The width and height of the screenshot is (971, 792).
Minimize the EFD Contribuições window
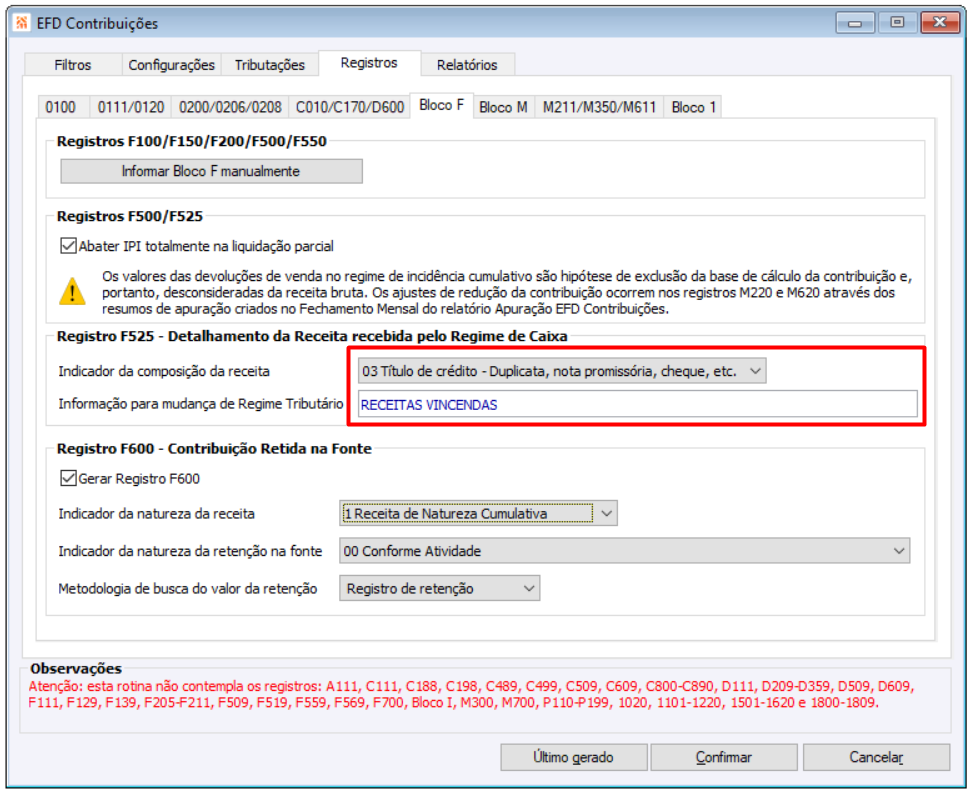[855, 23]
